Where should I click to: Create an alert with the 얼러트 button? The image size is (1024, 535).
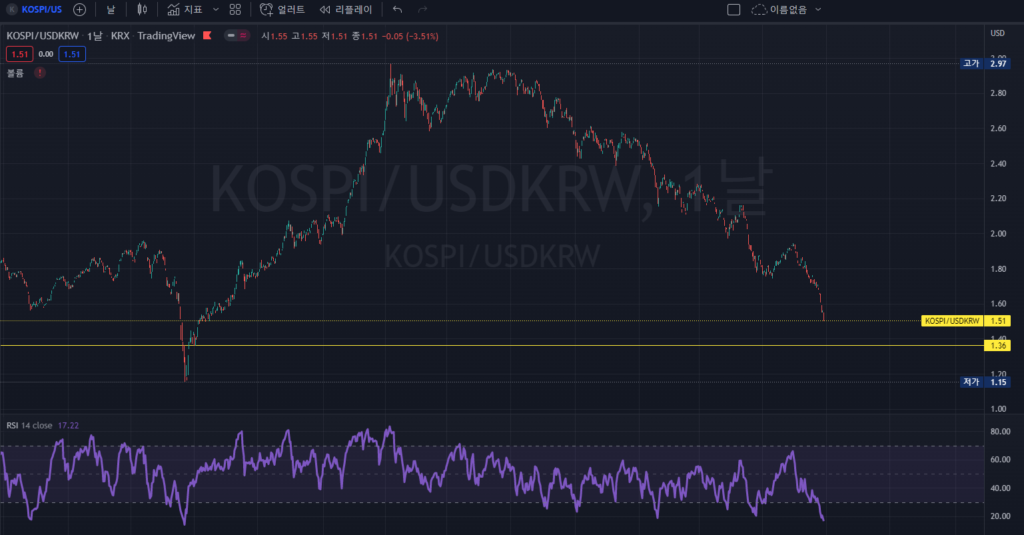(283, 9)
